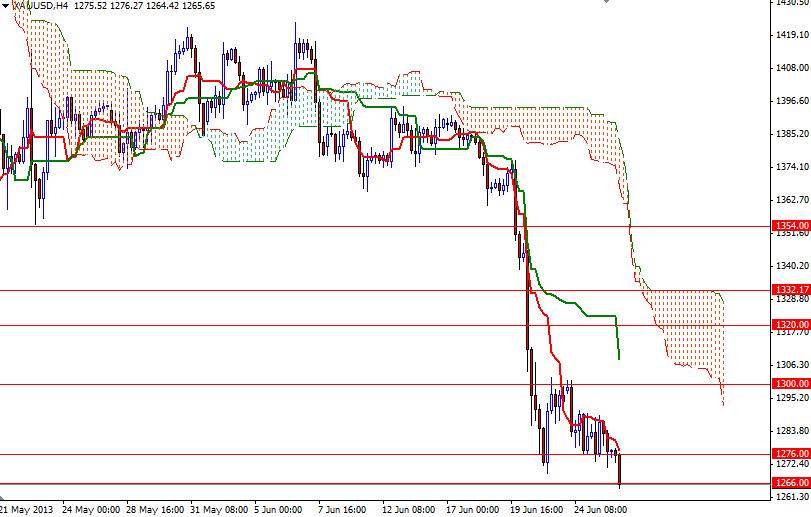Click the chart shift triangle marker at top
This screenshot has width=811, height=517.
607,3
